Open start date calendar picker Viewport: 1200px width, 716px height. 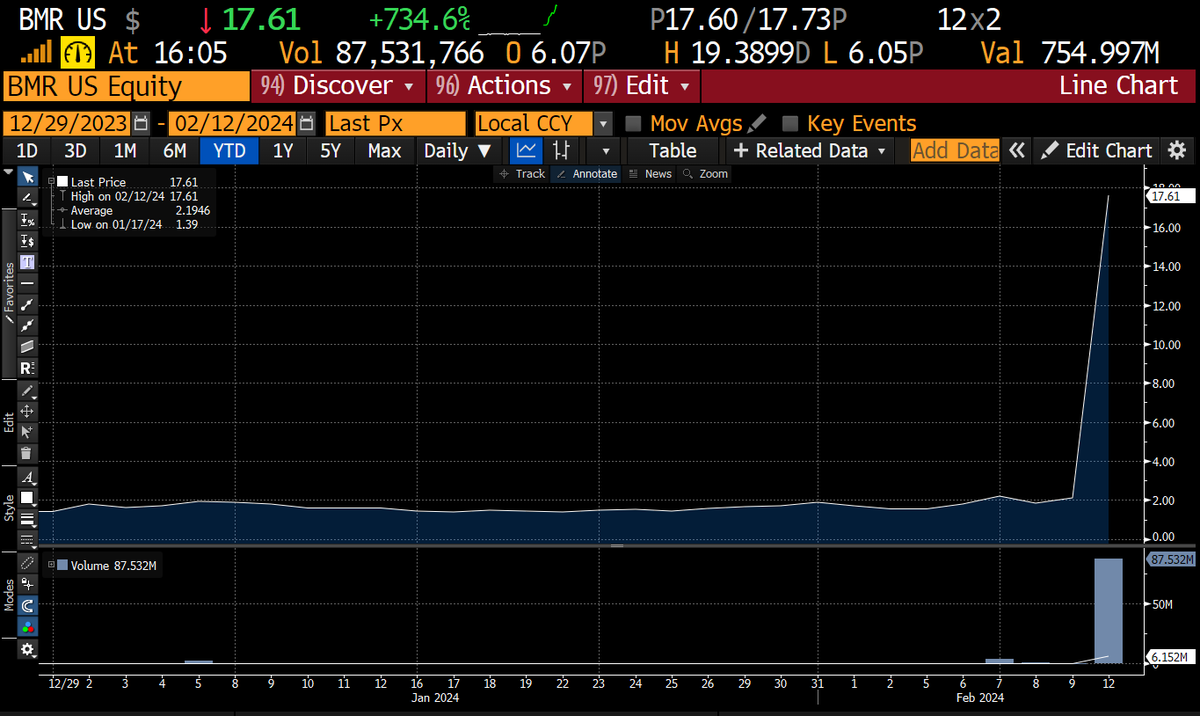[x=141, y=124]
